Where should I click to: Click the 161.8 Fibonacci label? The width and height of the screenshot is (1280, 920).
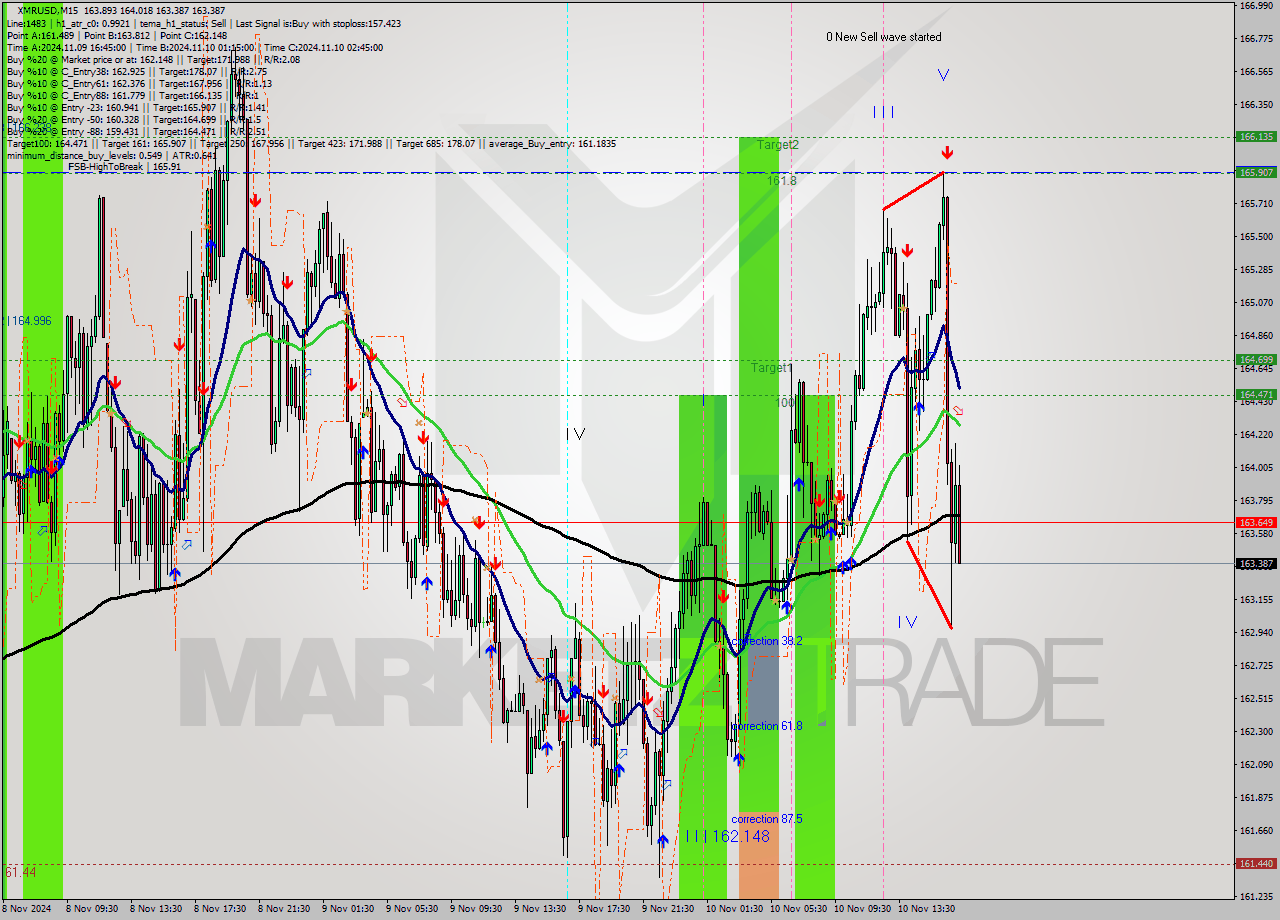pyautogui.click(x=782, y=181)
